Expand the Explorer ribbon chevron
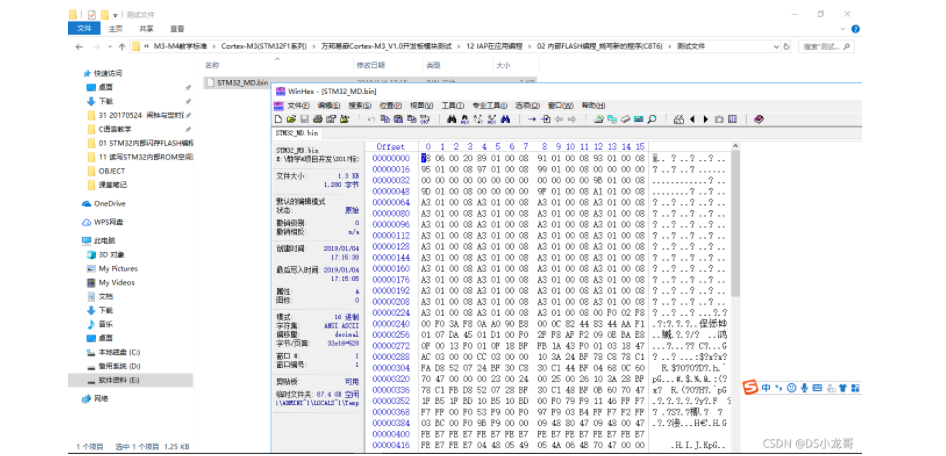The image size is (946, 456). [845, 28]
